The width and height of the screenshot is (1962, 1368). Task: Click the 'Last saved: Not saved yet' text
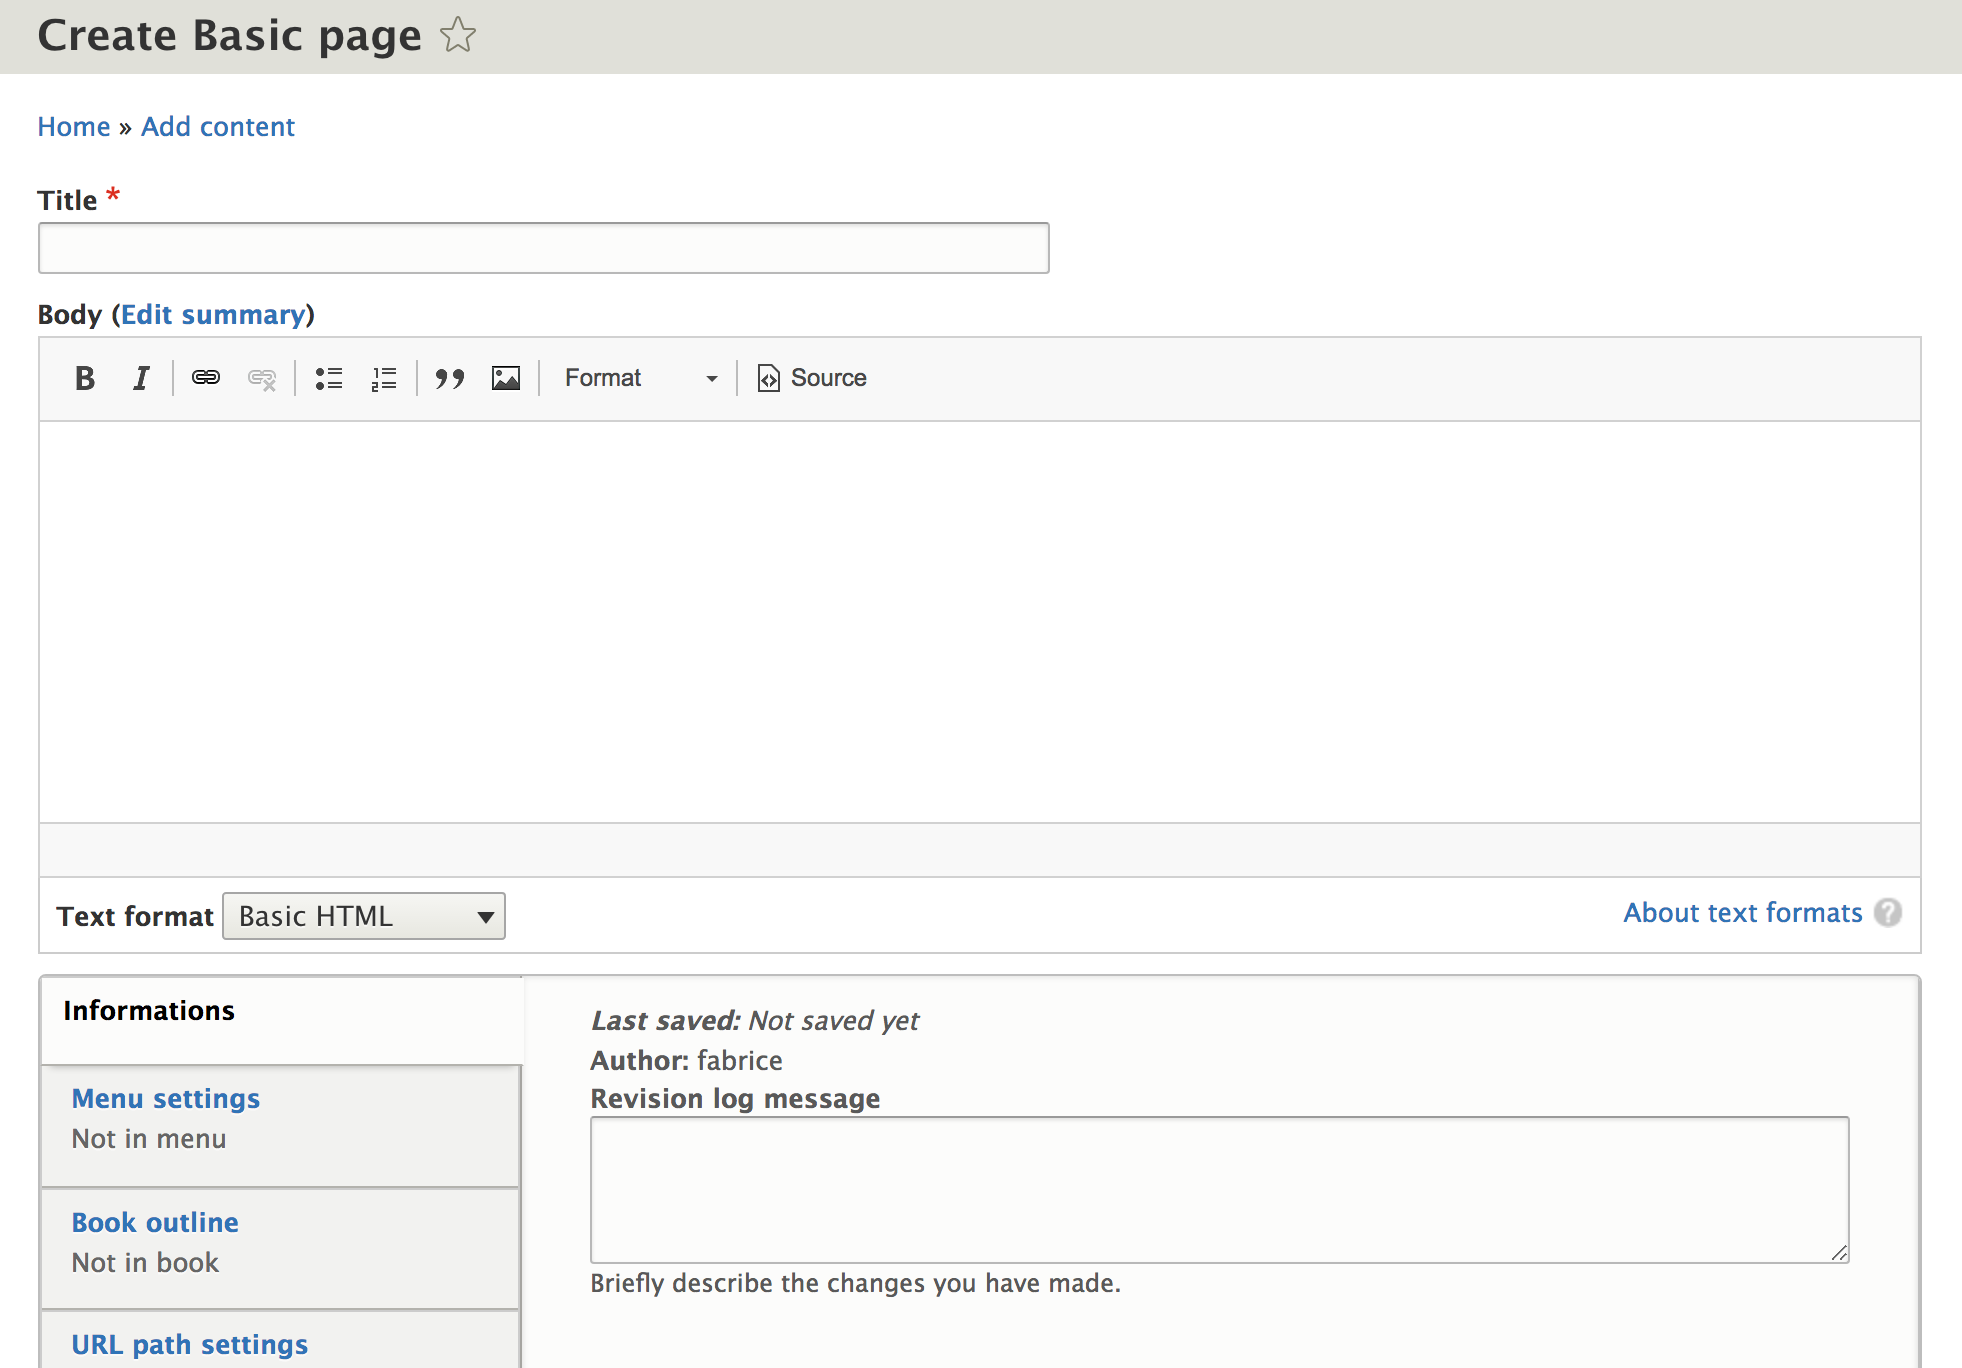click(x=755, y=1021)
